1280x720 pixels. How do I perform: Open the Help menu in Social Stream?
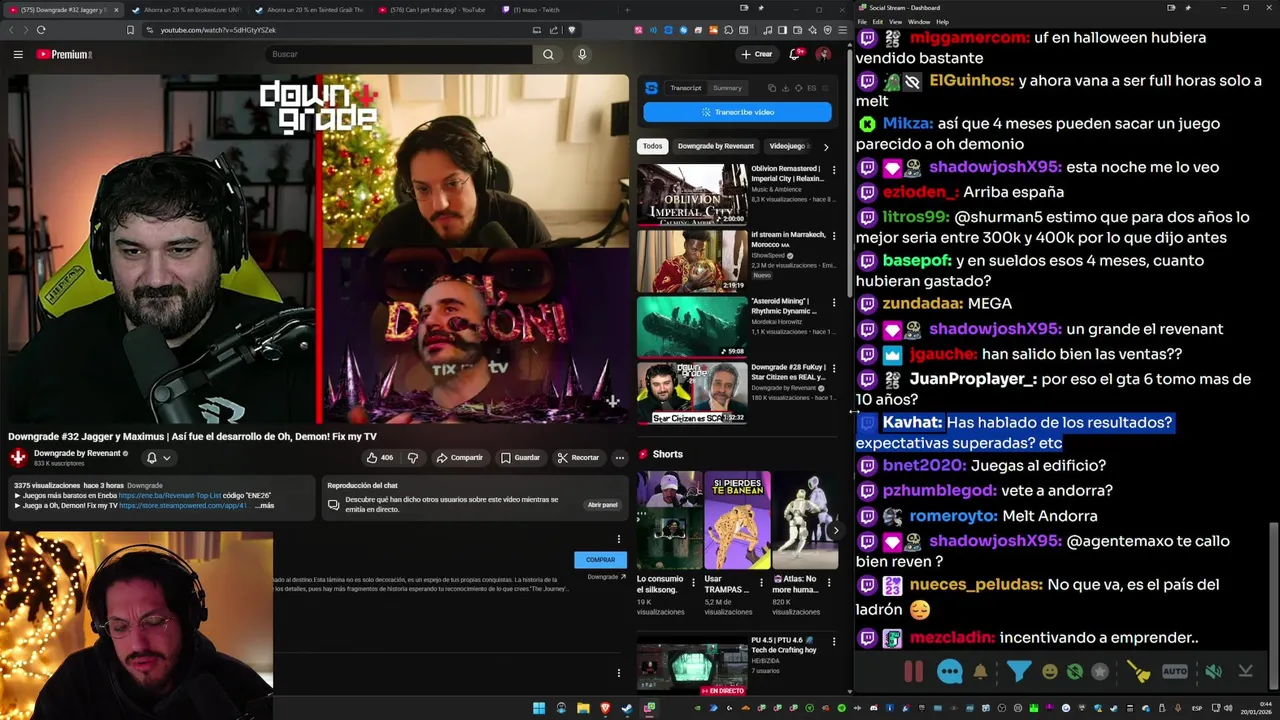(942, 21)
